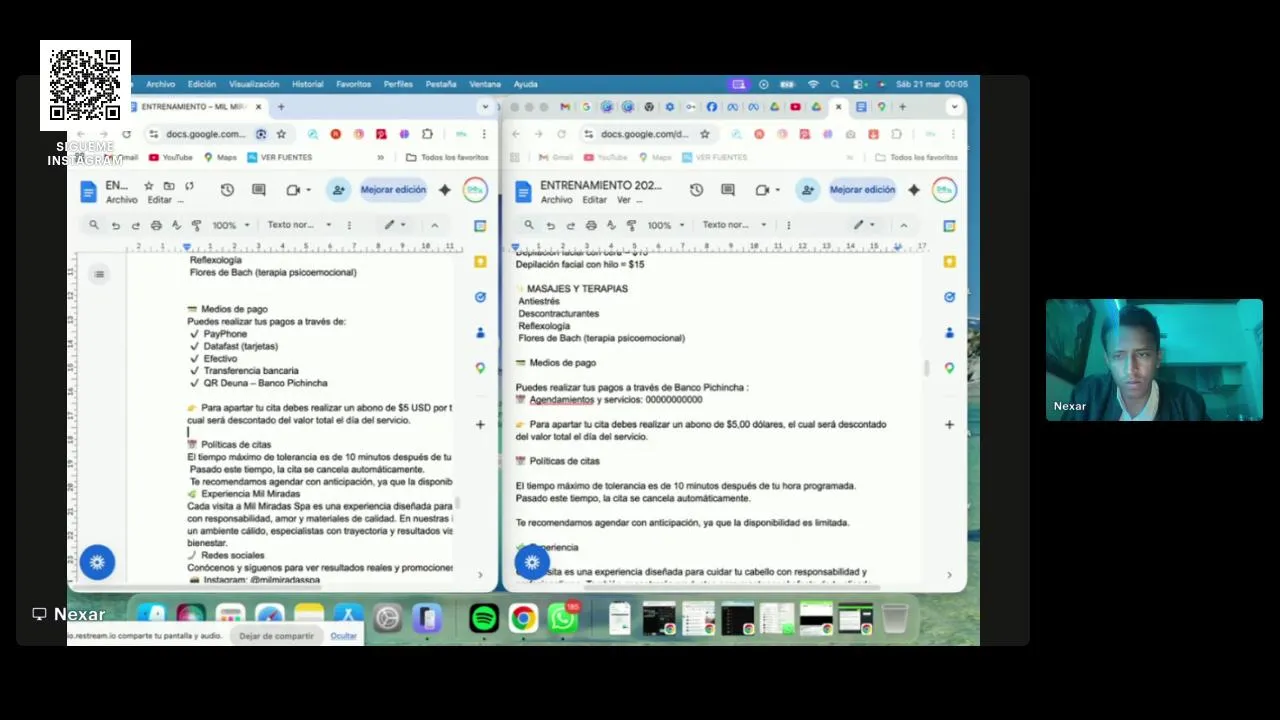Share the right document via person-plus icon

click(807, 190)
